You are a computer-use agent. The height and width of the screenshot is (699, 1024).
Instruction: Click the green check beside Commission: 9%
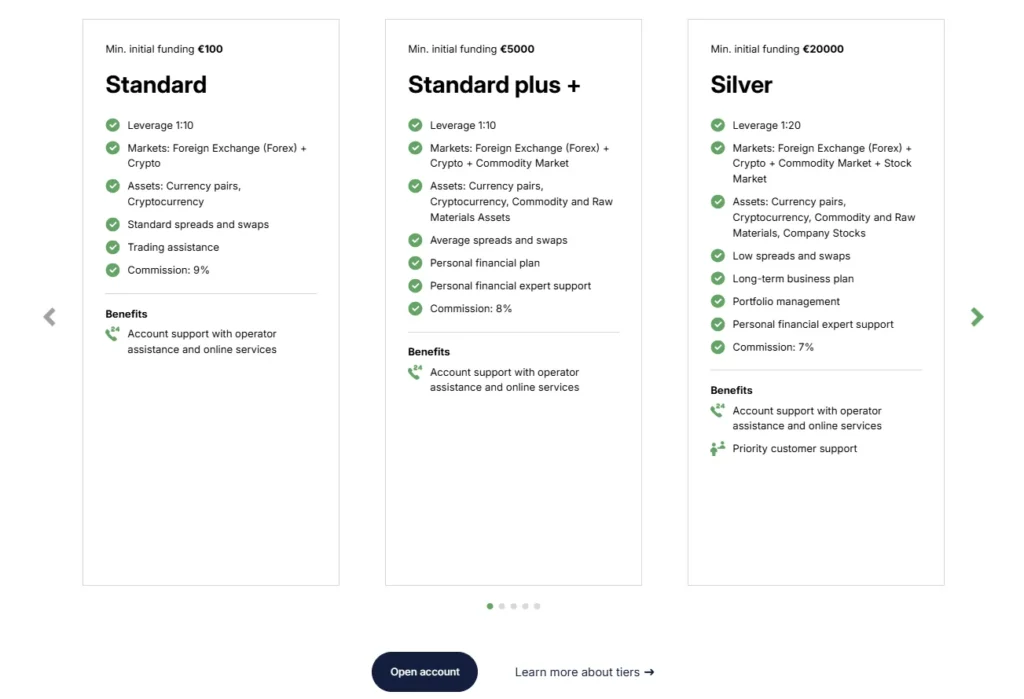(x=113, y=270)
